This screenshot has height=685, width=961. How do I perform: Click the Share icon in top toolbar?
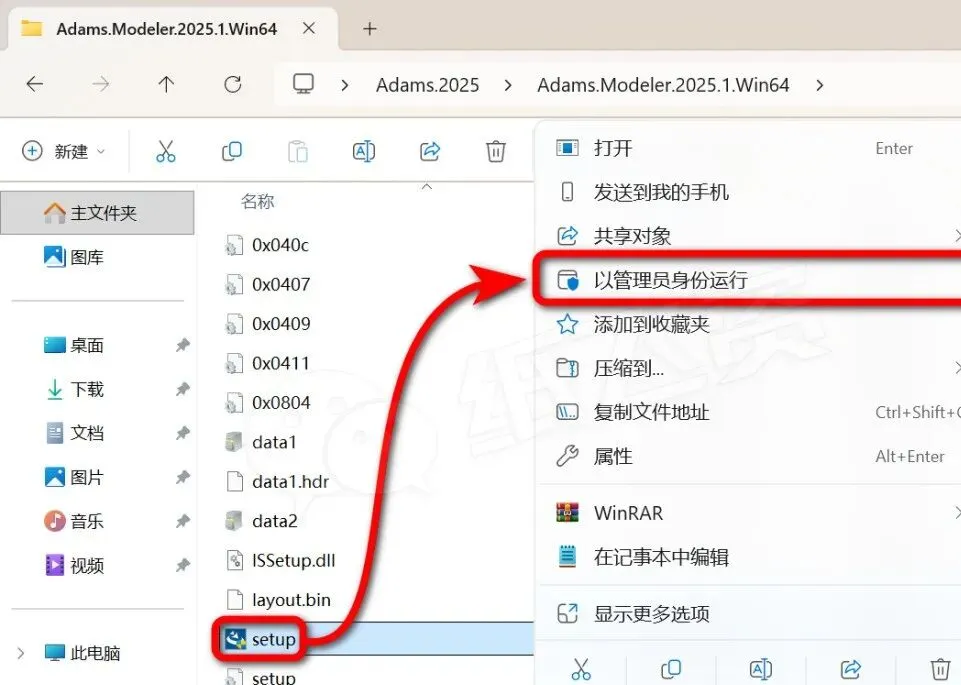(x=430, y=151)
